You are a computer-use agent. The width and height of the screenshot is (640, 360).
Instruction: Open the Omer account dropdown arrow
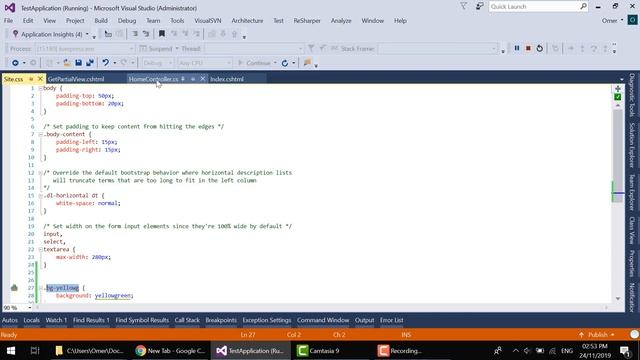point(622,20)
